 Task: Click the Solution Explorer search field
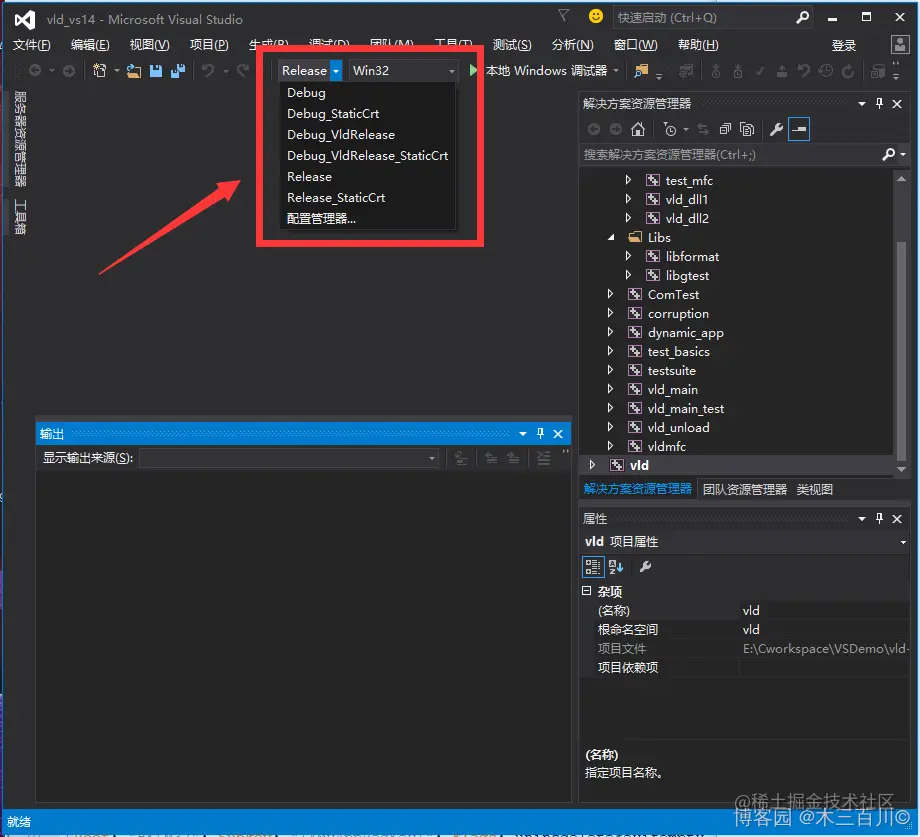[730, 155]
